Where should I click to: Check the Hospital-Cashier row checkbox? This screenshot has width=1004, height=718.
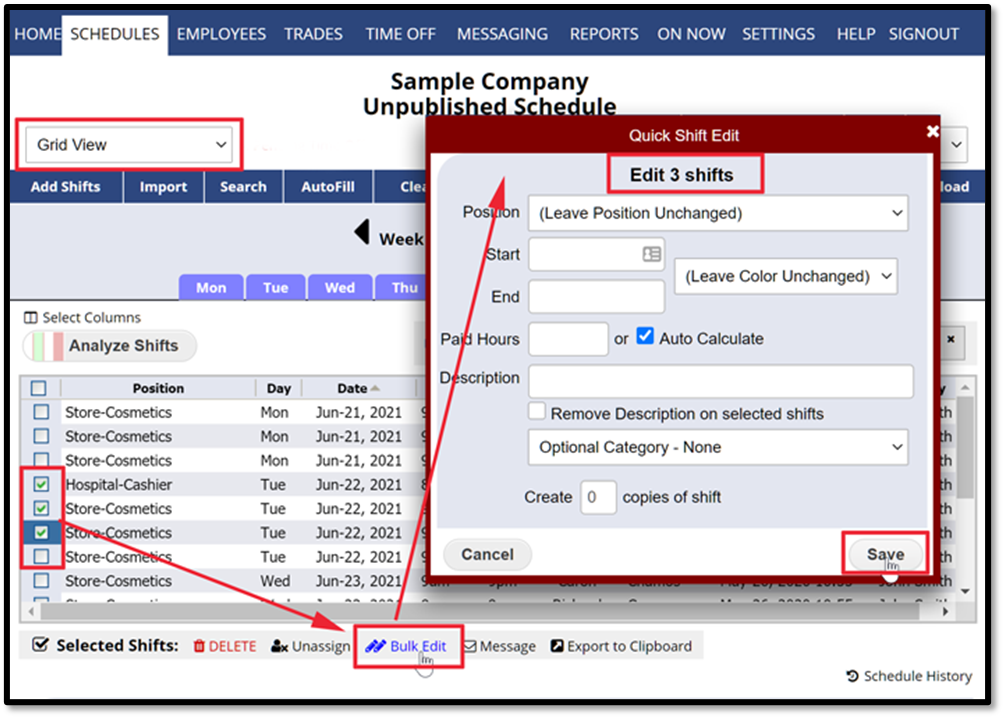[42, 484]
